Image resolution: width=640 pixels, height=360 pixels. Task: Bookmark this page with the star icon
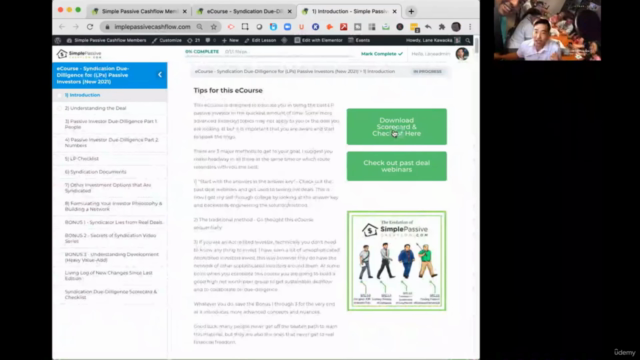coord(213,27)
